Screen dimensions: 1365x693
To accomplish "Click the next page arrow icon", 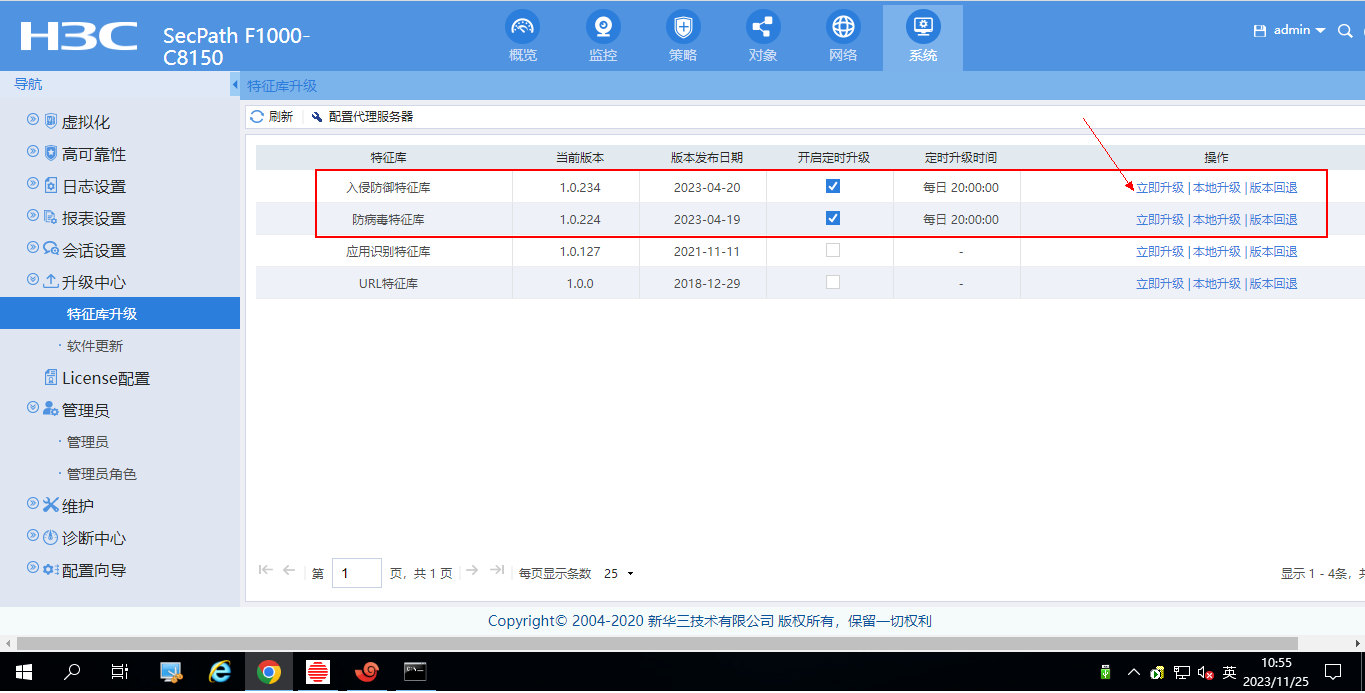I will click(472, 570).
